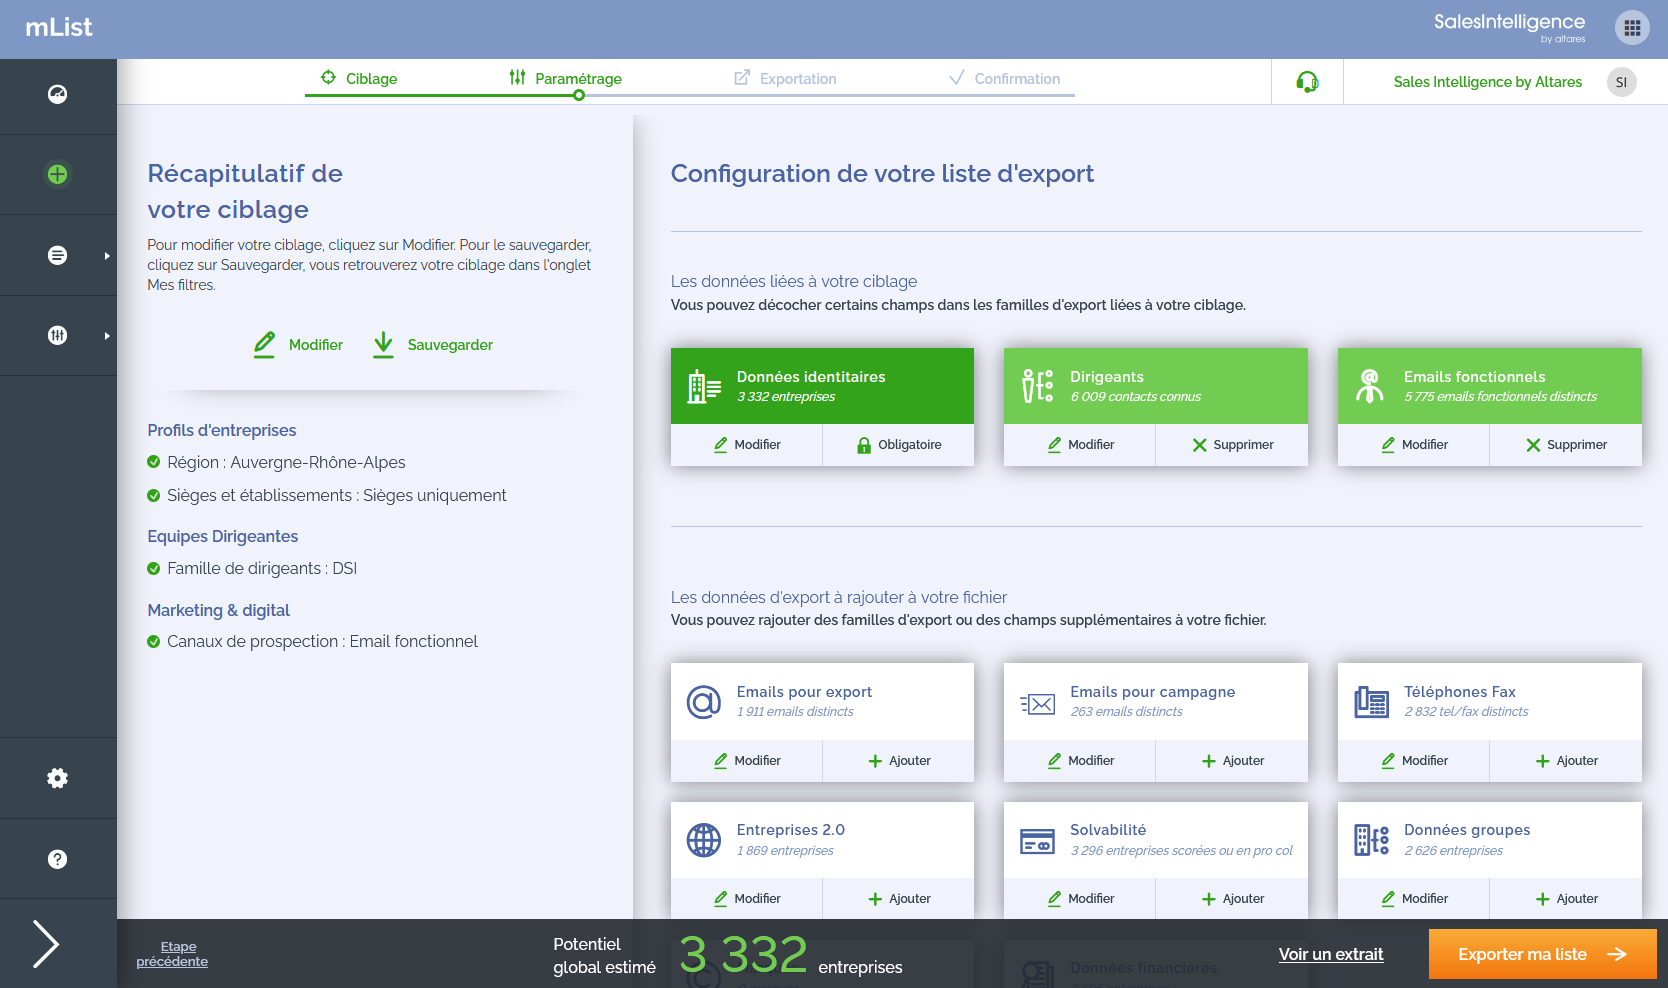
Task: Click the Données identitaires building icon
Action: pos(704,386)
